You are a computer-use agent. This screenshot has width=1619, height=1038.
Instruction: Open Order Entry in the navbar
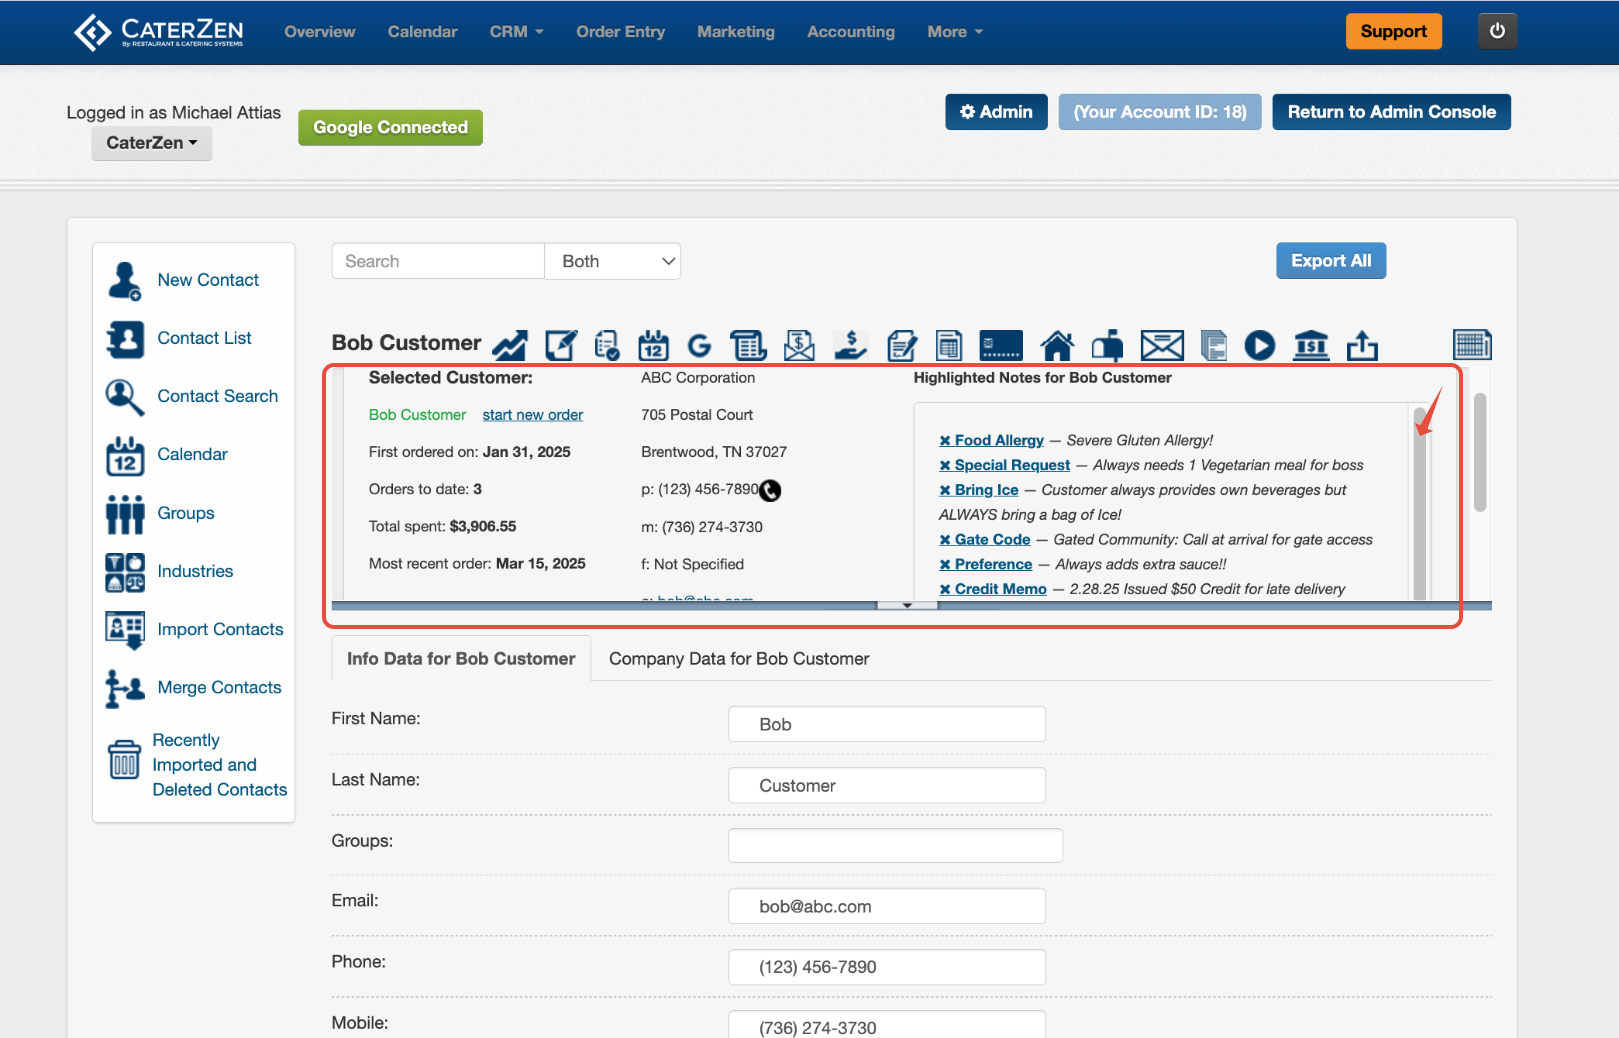point(621,32)
